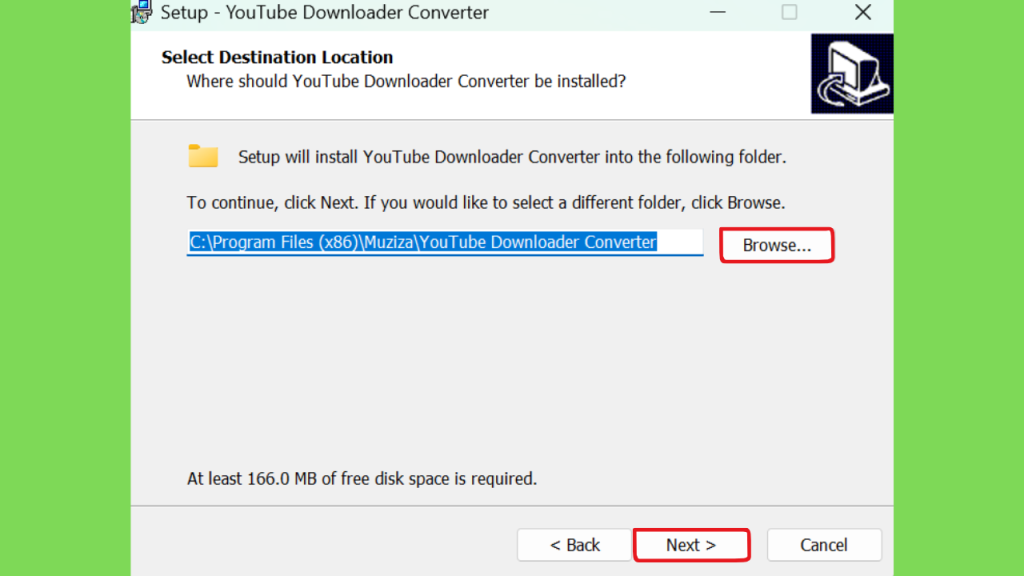Screen dimensions: 1024x576
Task: Click the installer computer logo image
Action: click(852, 73)
